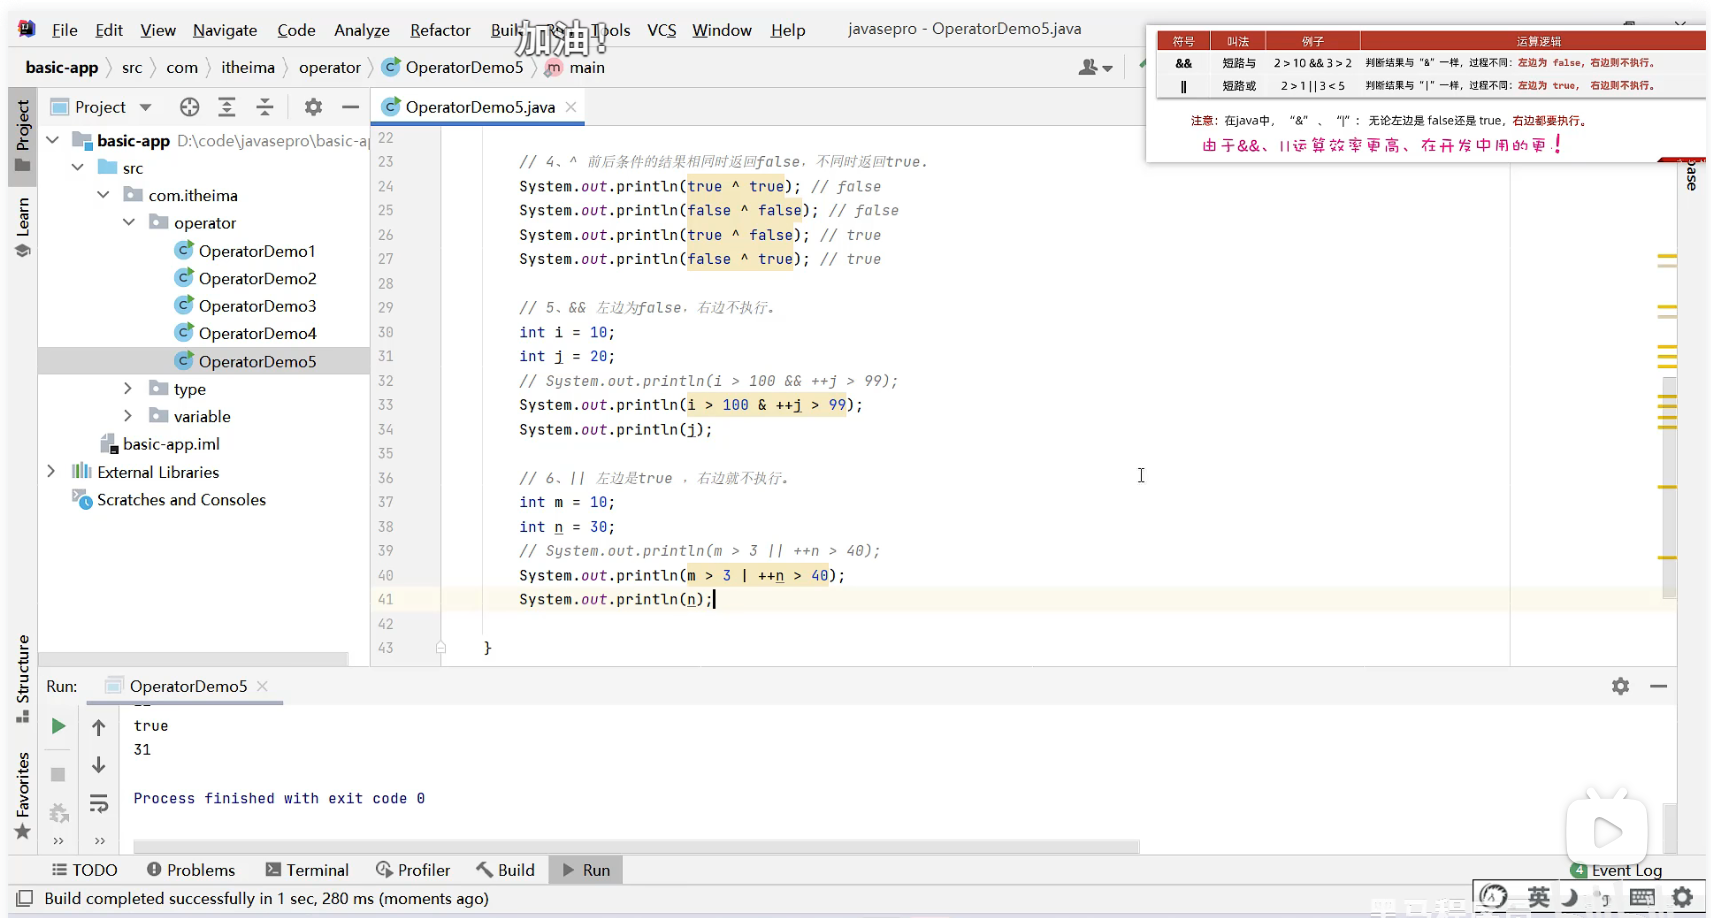The height and width of the screenshot is (918, 1711).
Task: Toggle soft-wrap in Run console
Action: (x=98, y=803)
